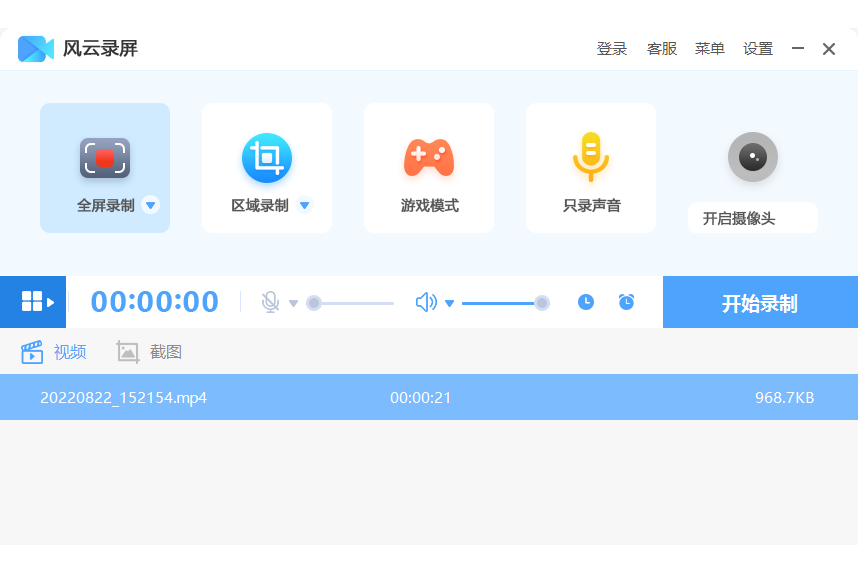Click the speaker volume slider handle
Viewport: 858px width, 572px height.
542,302
